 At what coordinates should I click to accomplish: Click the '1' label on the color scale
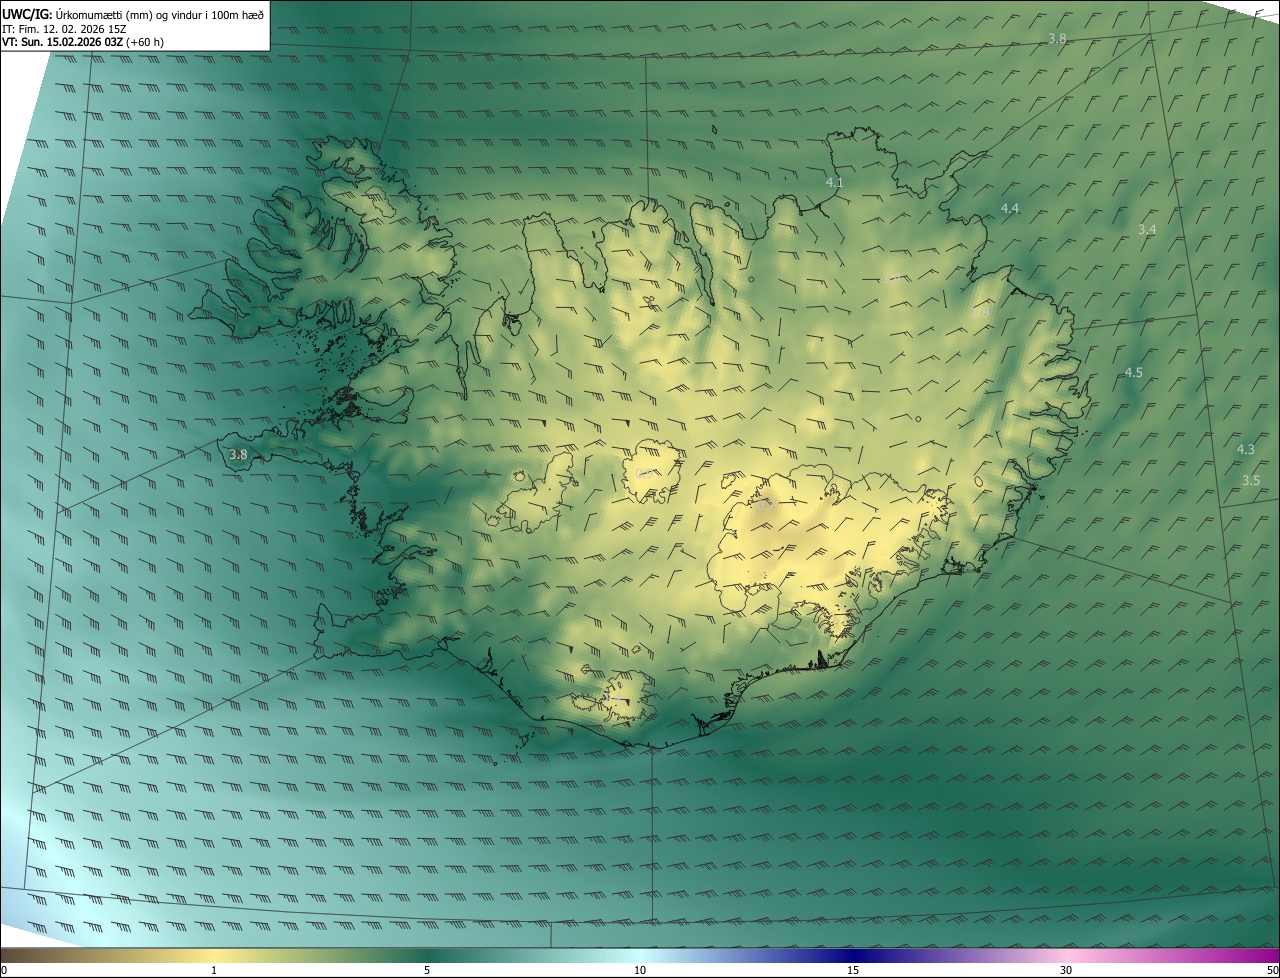pos(214,970)
